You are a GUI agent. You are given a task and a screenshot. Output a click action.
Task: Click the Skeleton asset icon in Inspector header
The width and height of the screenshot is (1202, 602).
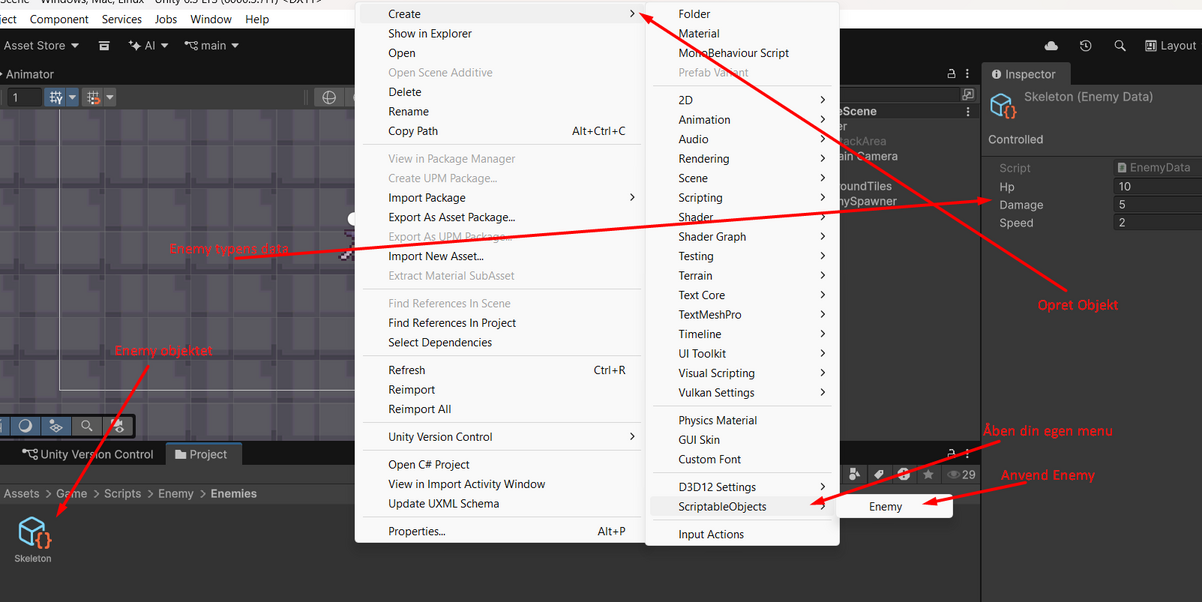pyautogui.click(x=1002, y=105)
